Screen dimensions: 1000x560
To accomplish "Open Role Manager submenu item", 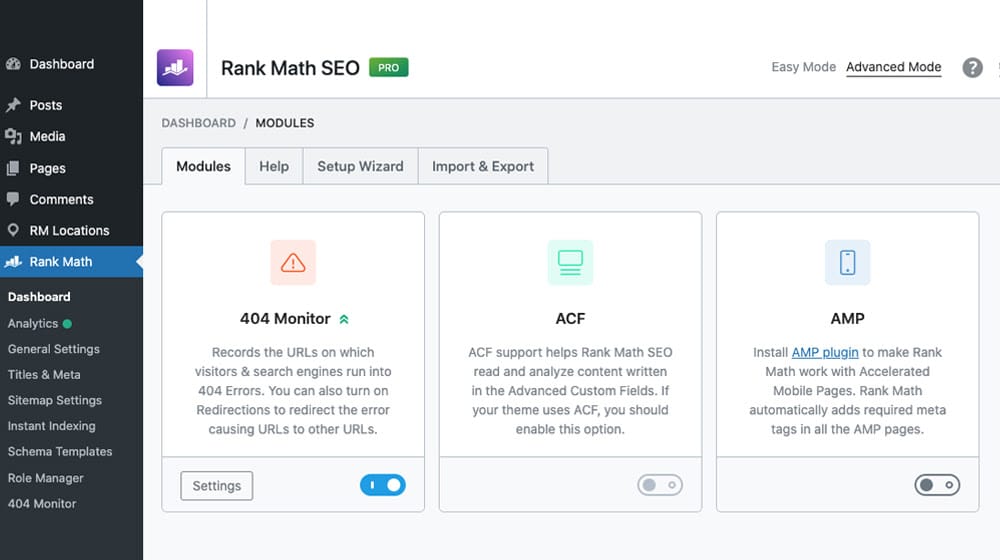I will (x=45, y=478).
